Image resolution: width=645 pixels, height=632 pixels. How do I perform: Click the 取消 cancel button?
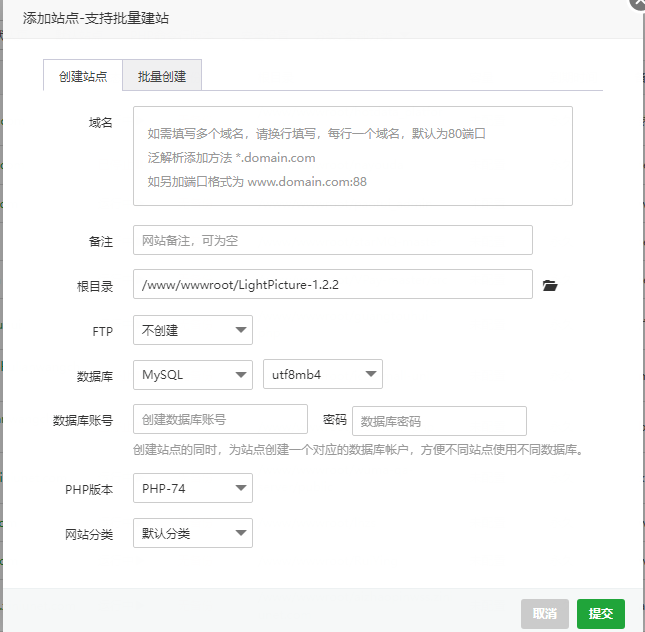545,613
